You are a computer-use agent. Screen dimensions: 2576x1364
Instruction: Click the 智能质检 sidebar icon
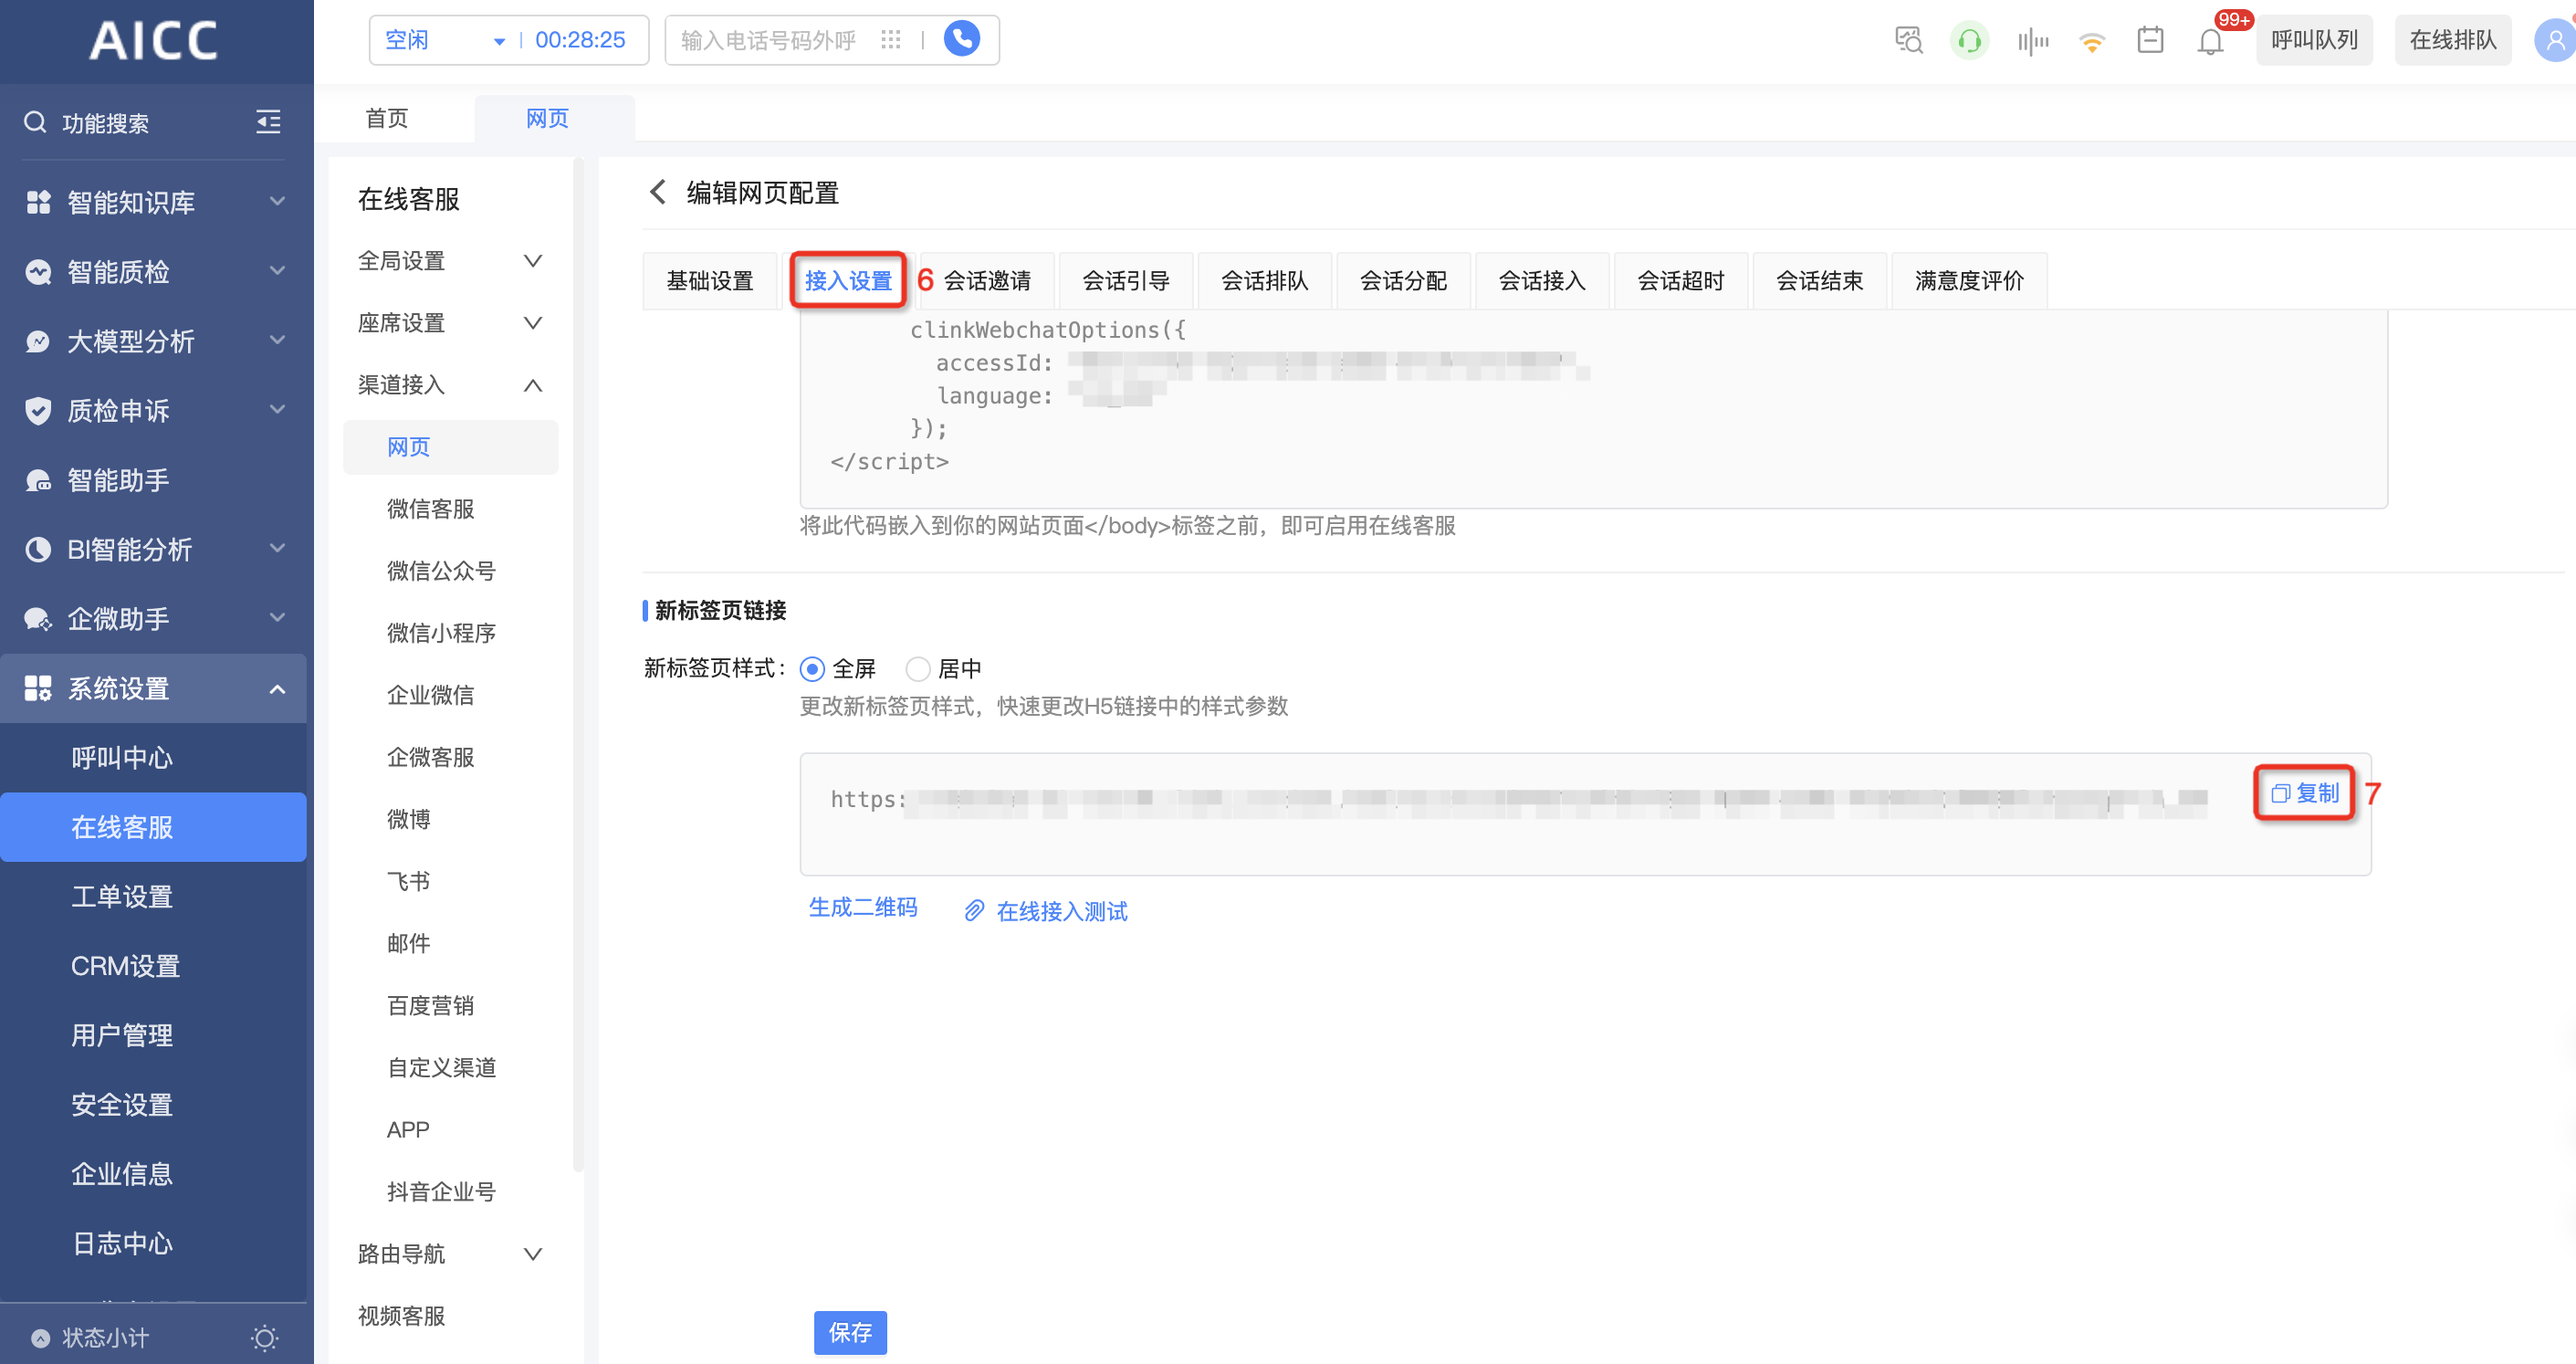(38, 271)
